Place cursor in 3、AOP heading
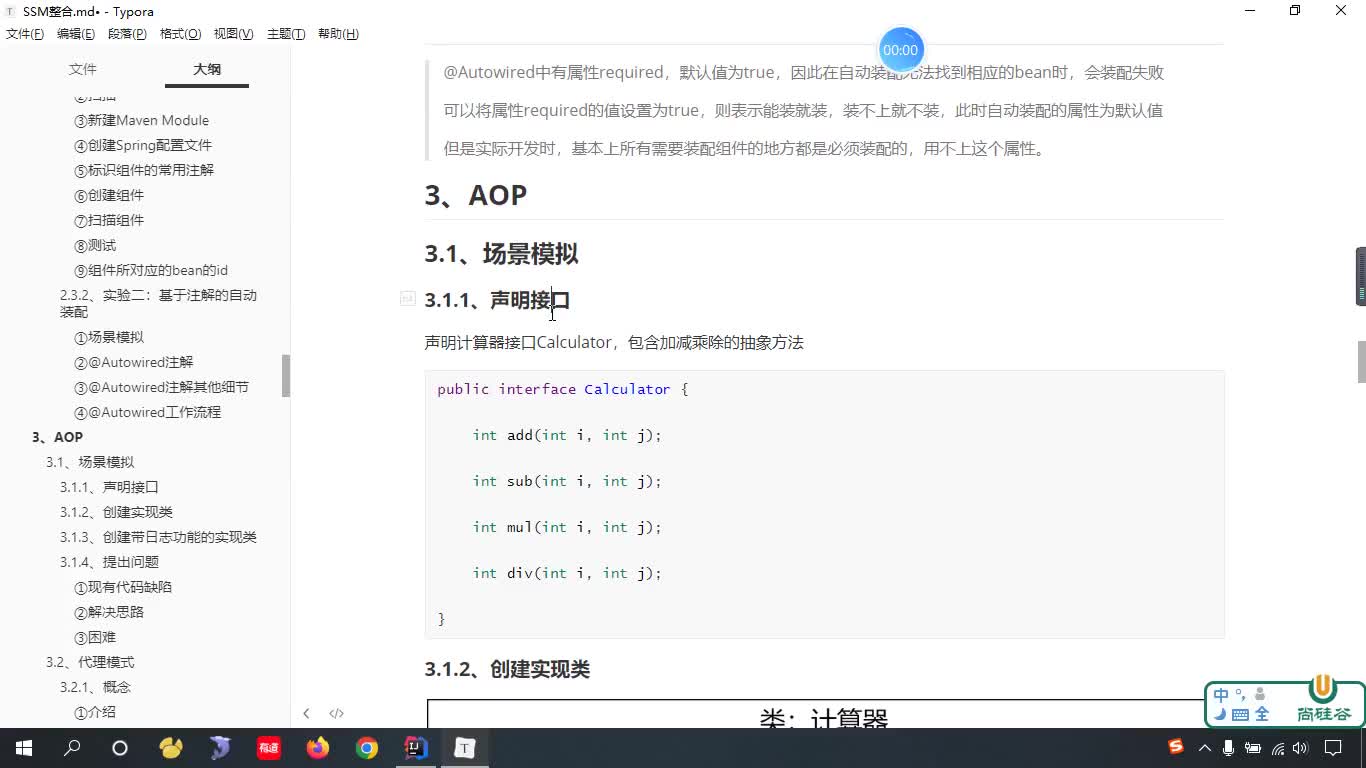The height and width of the screenshot is (768, 1366). [476, 195]
